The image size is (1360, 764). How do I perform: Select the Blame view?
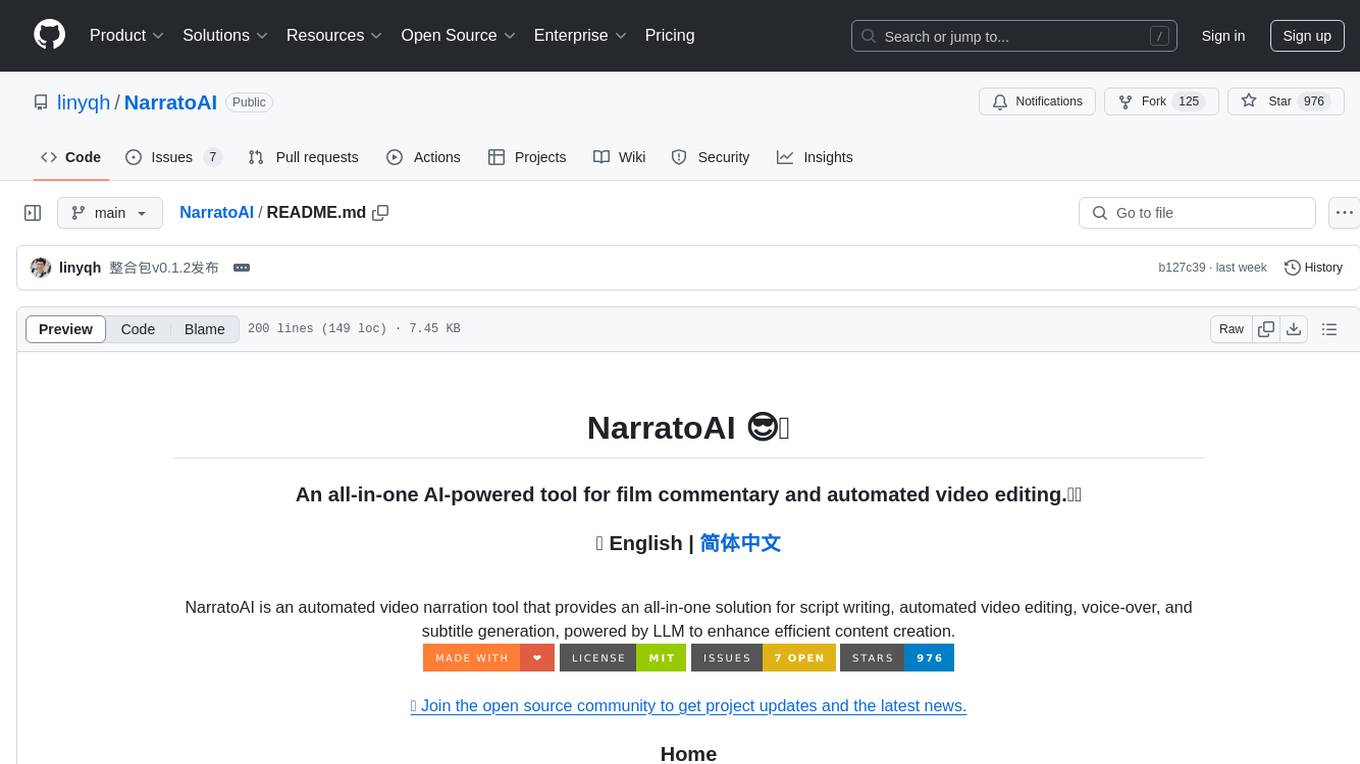click(204, 329)
